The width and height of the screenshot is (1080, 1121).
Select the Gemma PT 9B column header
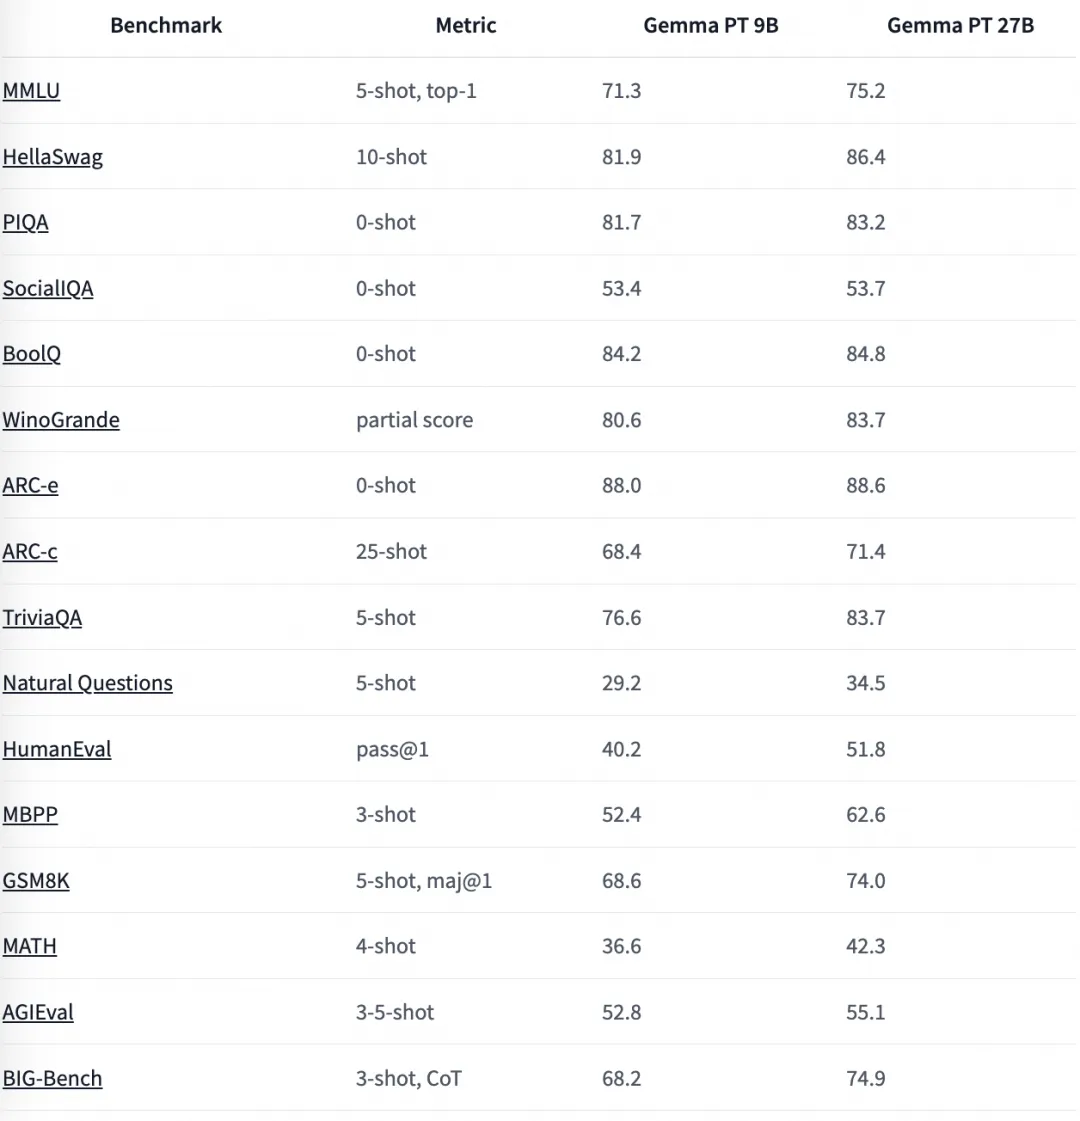[x=710, y=26]
